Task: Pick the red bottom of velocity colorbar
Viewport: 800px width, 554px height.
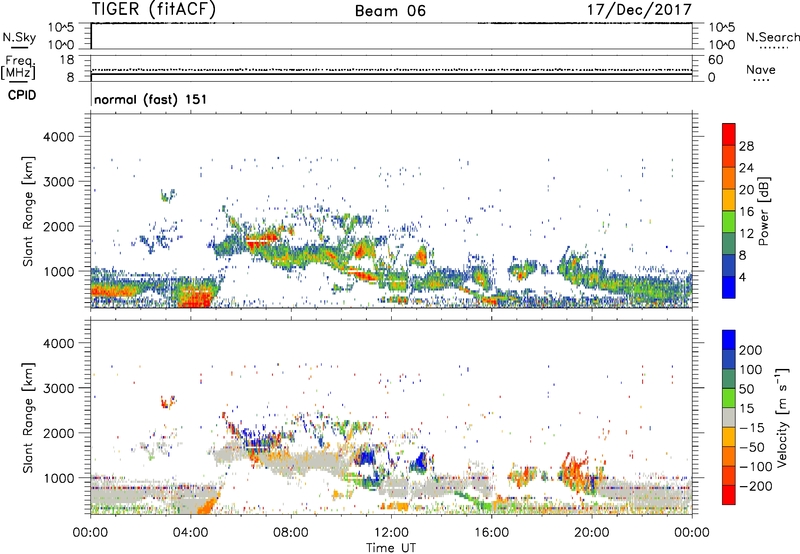Action: [x=729, y=495]
